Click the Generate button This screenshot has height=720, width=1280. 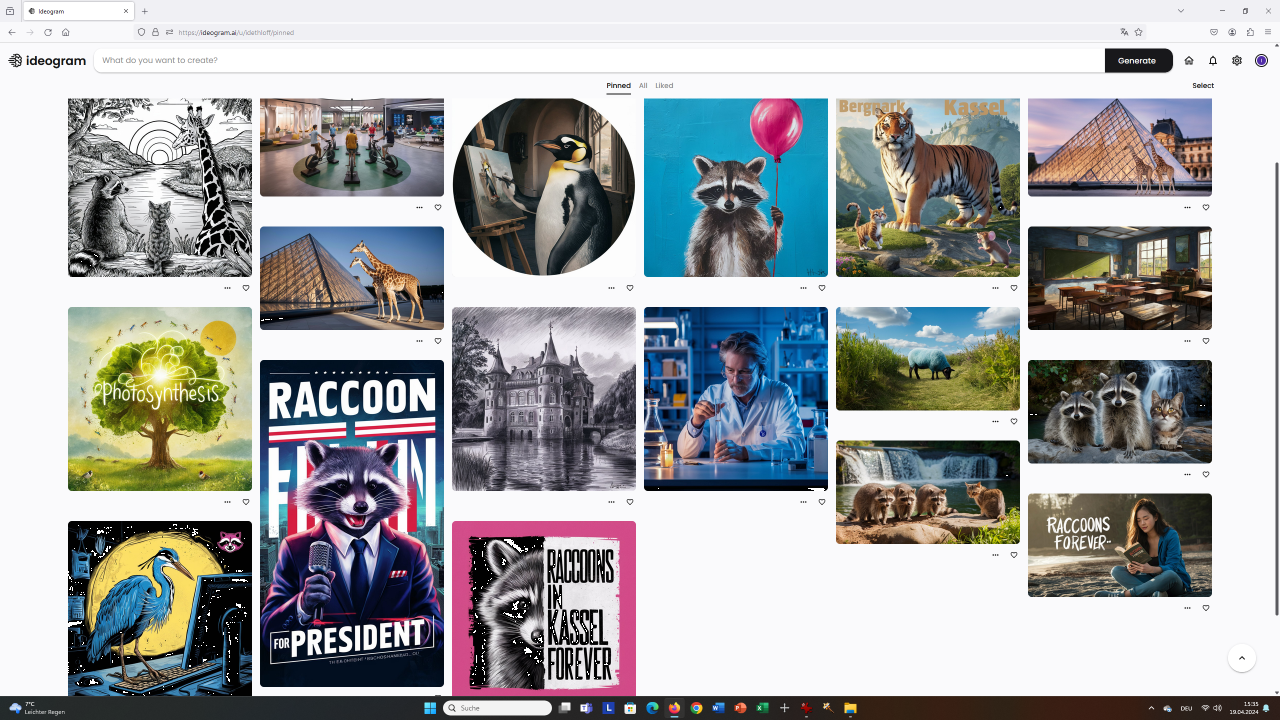1138,60
